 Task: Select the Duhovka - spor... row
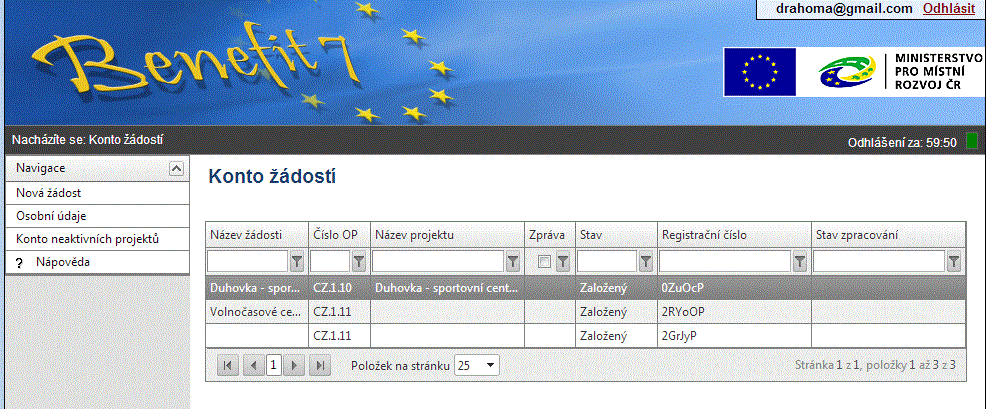[585, 288]
